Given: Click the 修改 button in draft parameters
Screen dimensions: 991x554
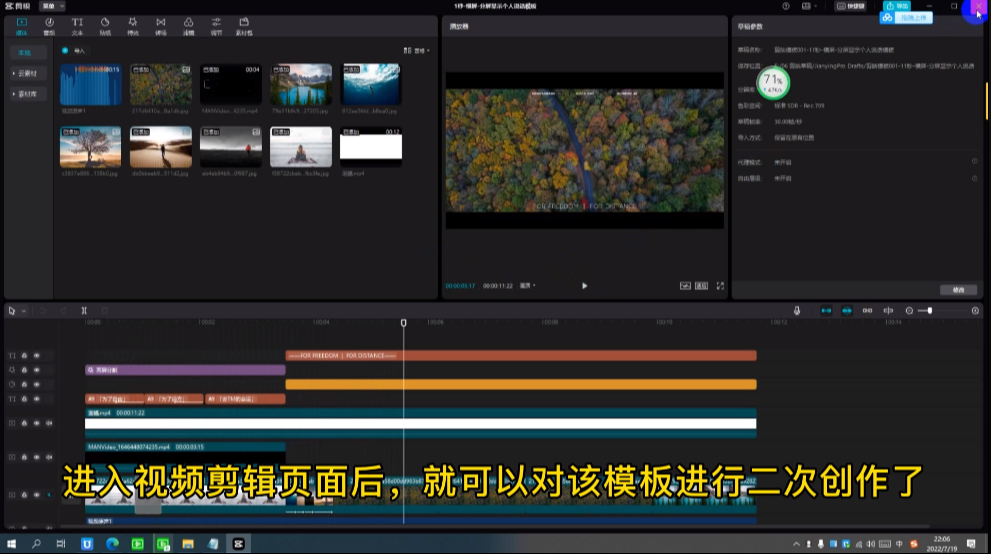Looking at the screenshot, I should [x=958, y=289].
